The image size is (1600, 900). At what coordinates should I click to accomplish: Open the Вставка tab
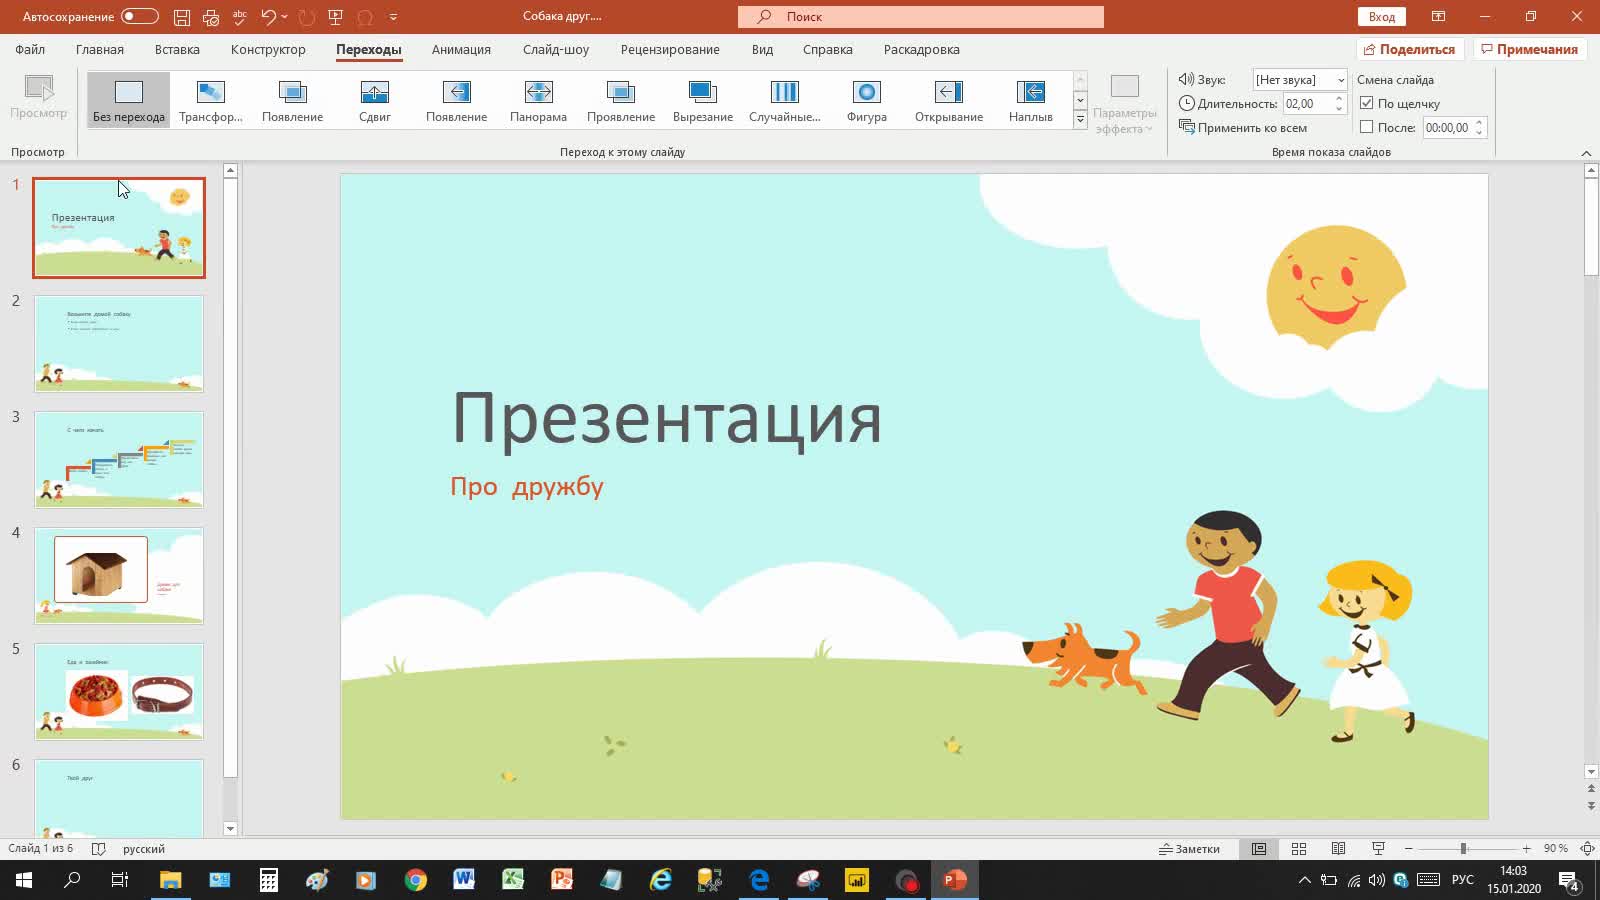[177, 49]
